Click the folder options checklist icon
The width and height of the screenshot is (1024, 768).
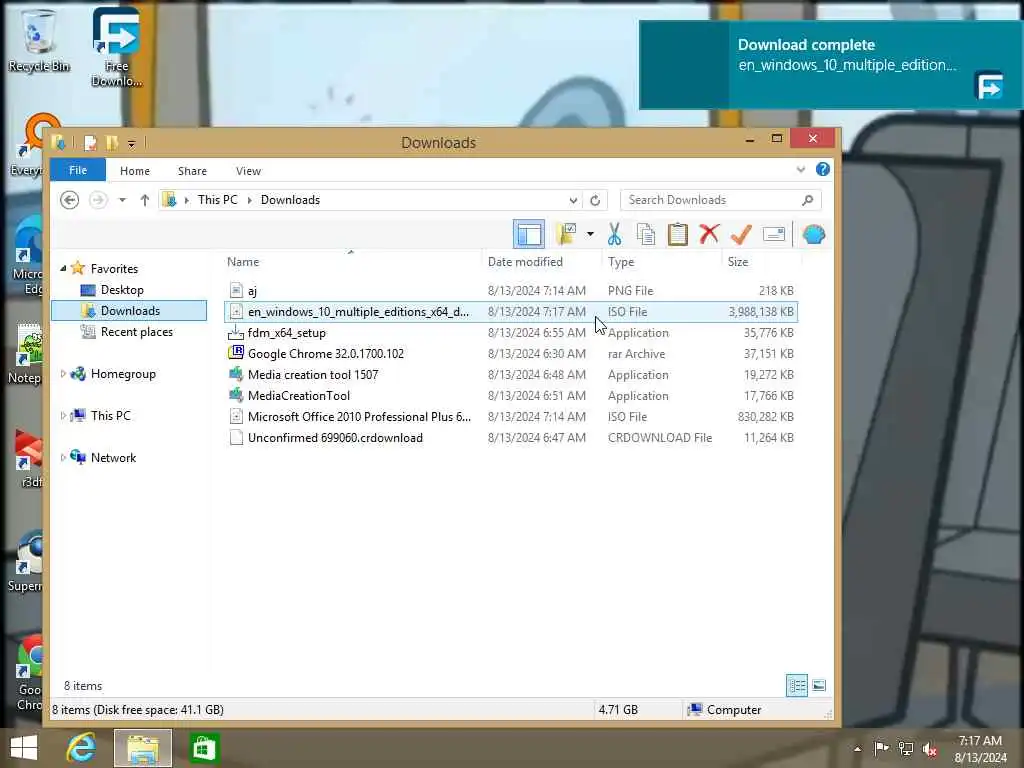pyautogui.click(x=566, y=234)
